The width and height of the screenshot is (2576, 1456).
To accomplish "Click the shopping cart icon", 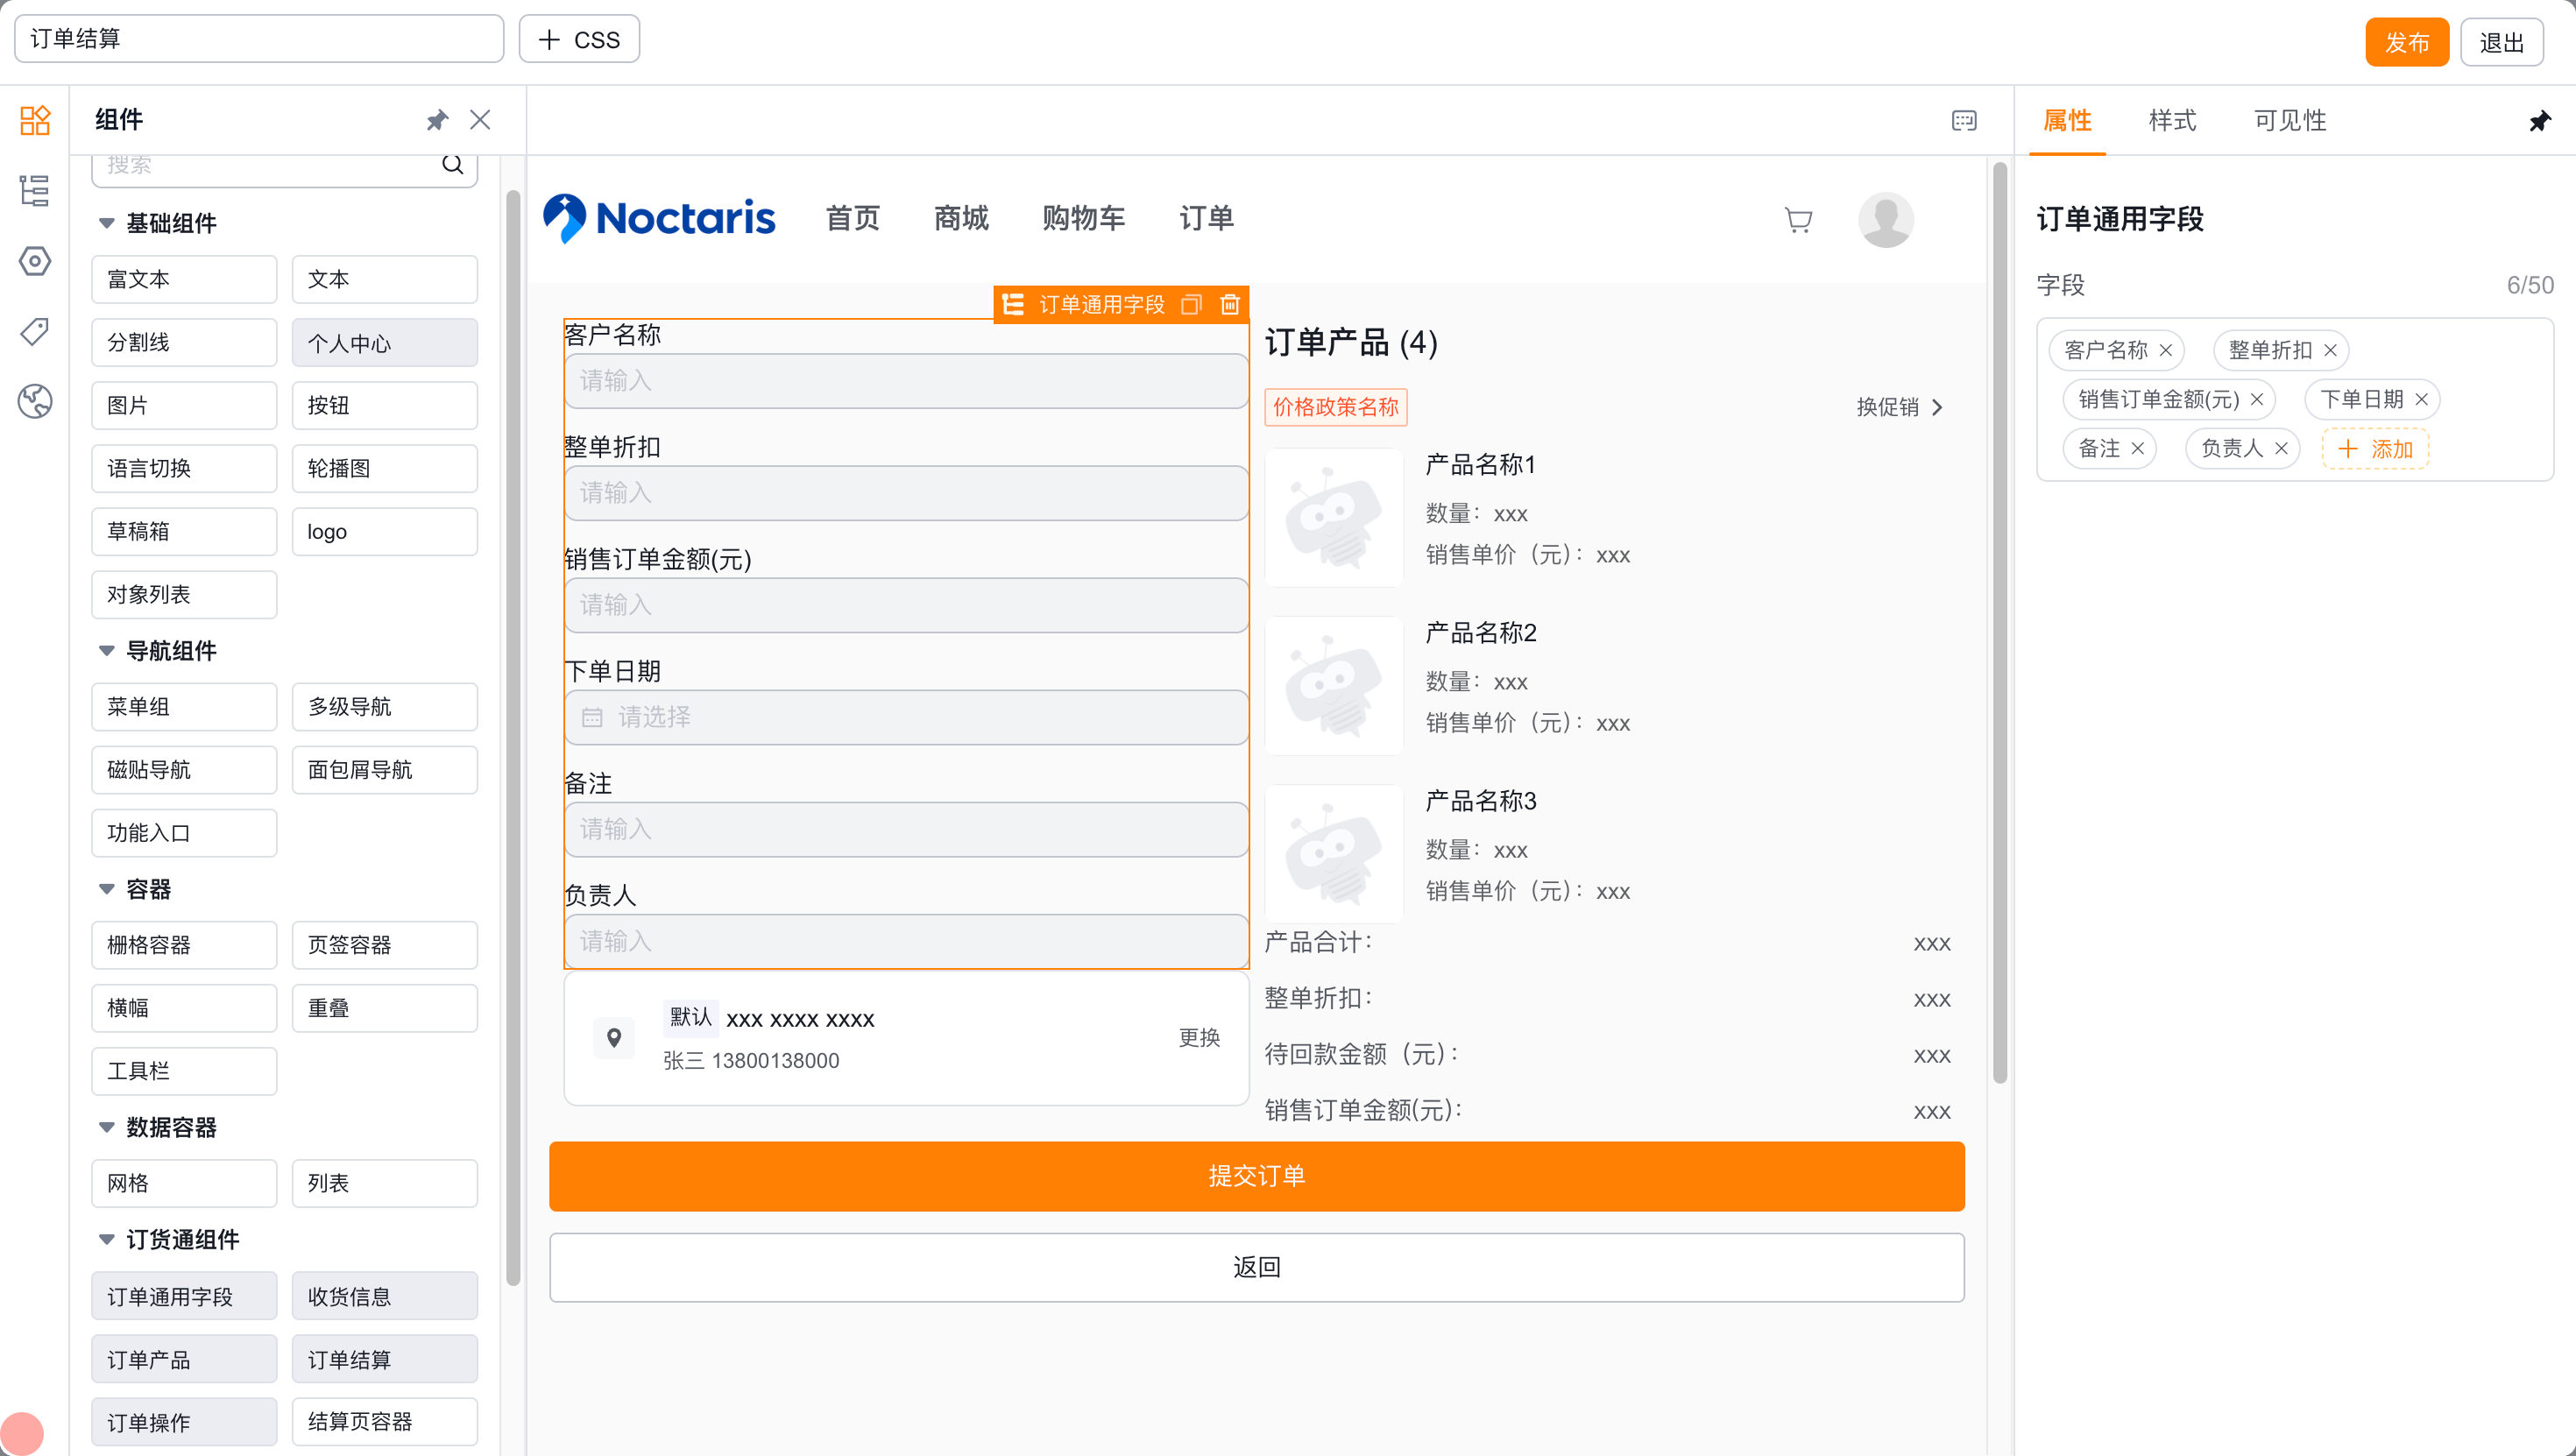I will (x=1798, y=220).
